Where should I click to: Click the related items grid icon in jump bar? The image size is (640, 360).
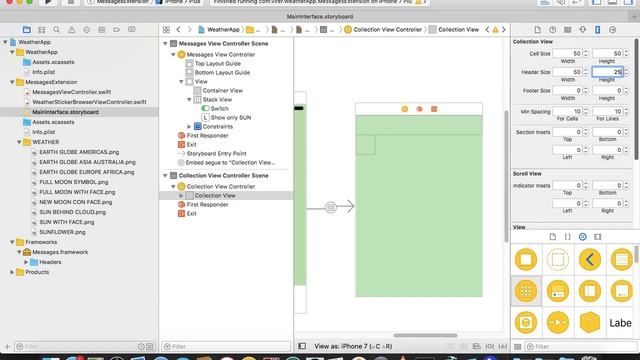click(x=166, y=30)
